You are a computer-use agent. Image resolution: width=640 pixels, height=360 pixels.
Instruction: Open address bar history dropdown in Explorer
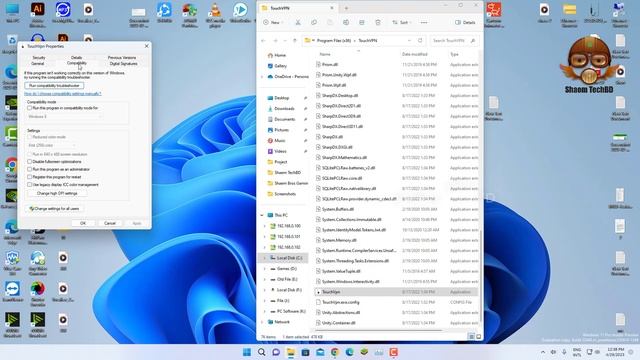[409, 40]
